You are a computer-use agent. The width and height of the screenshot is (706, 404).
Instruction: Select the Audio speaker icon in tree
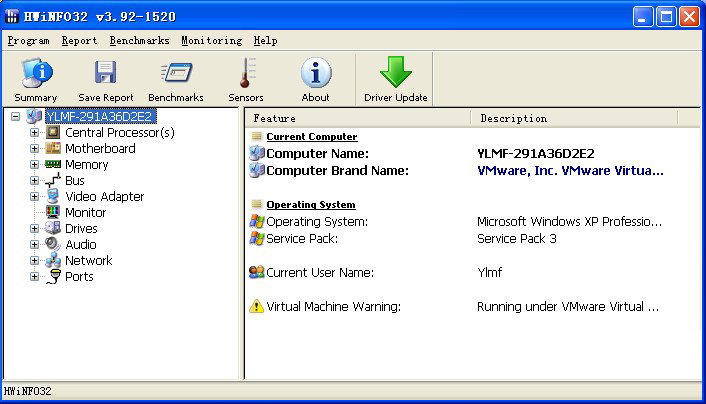(53, 245)
